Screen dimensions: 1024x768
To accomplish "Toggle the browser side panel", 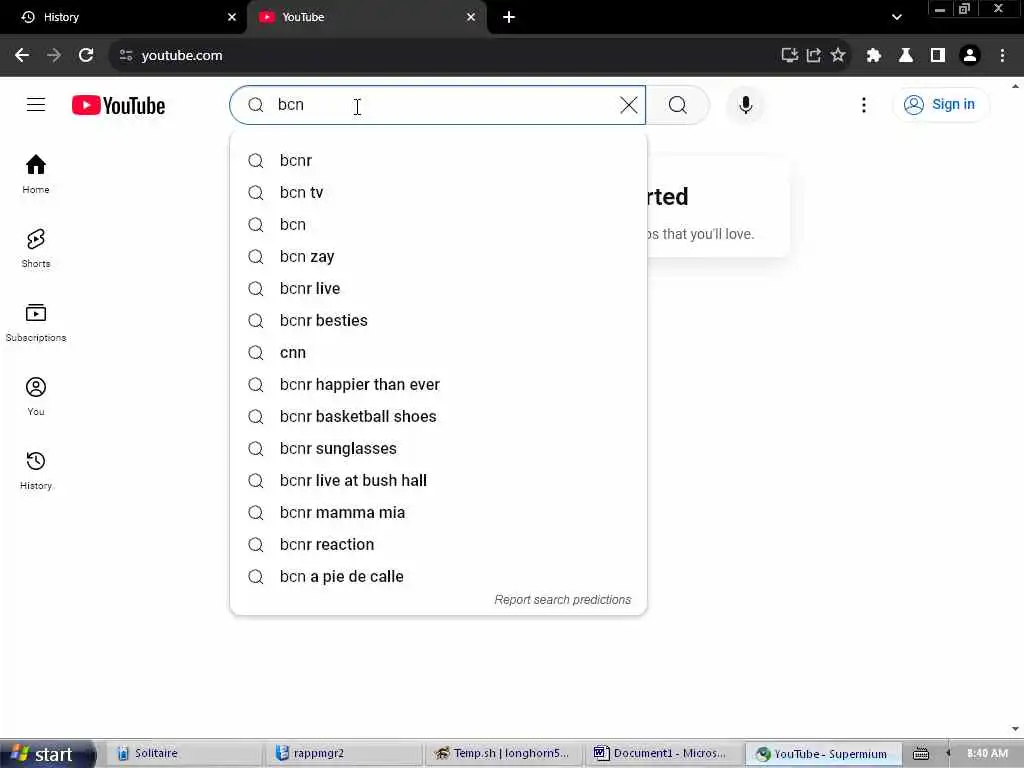I will [938, 56].
